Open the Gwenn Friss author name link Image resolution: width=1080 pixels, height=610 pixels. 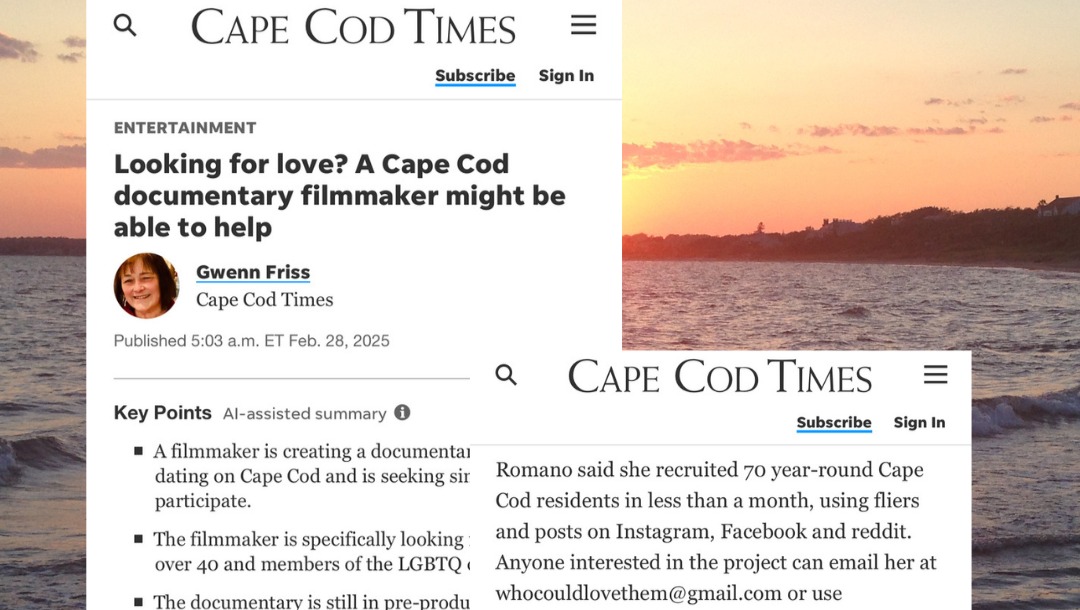click(253, 272)
